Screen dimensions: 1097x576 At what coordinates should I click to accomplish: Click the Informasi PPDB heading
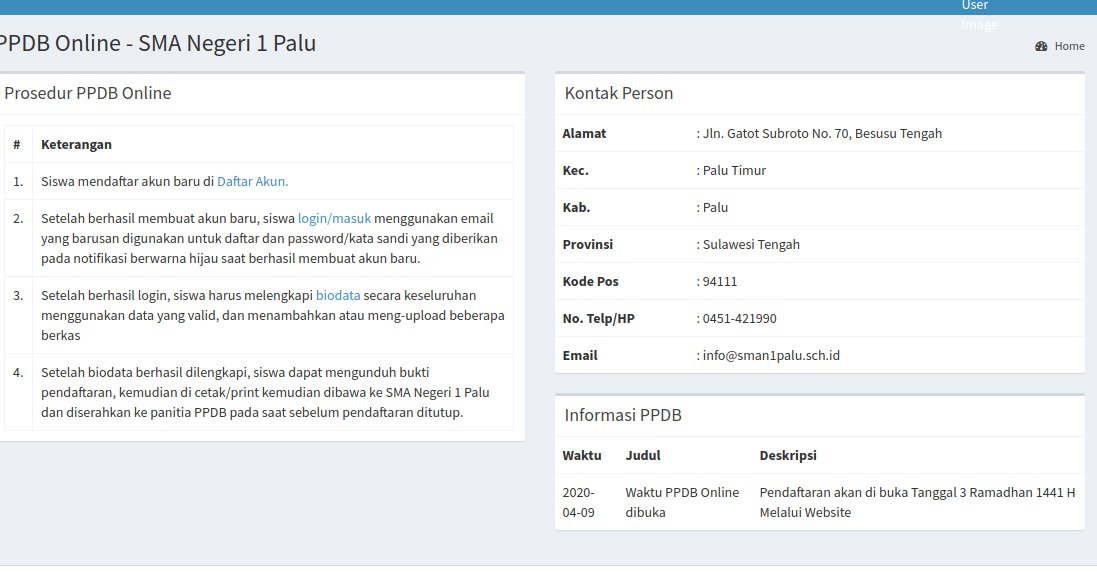click(x=623, y=415)
